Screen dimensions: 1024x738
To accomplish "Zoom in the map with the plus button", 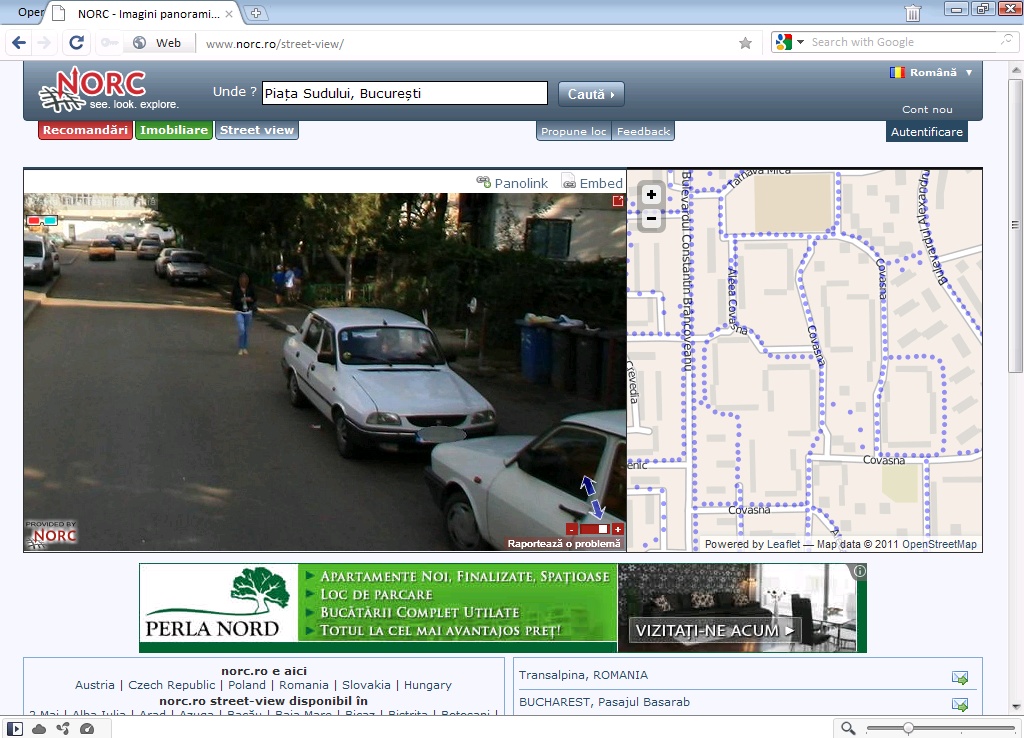I will coord(651,195).
